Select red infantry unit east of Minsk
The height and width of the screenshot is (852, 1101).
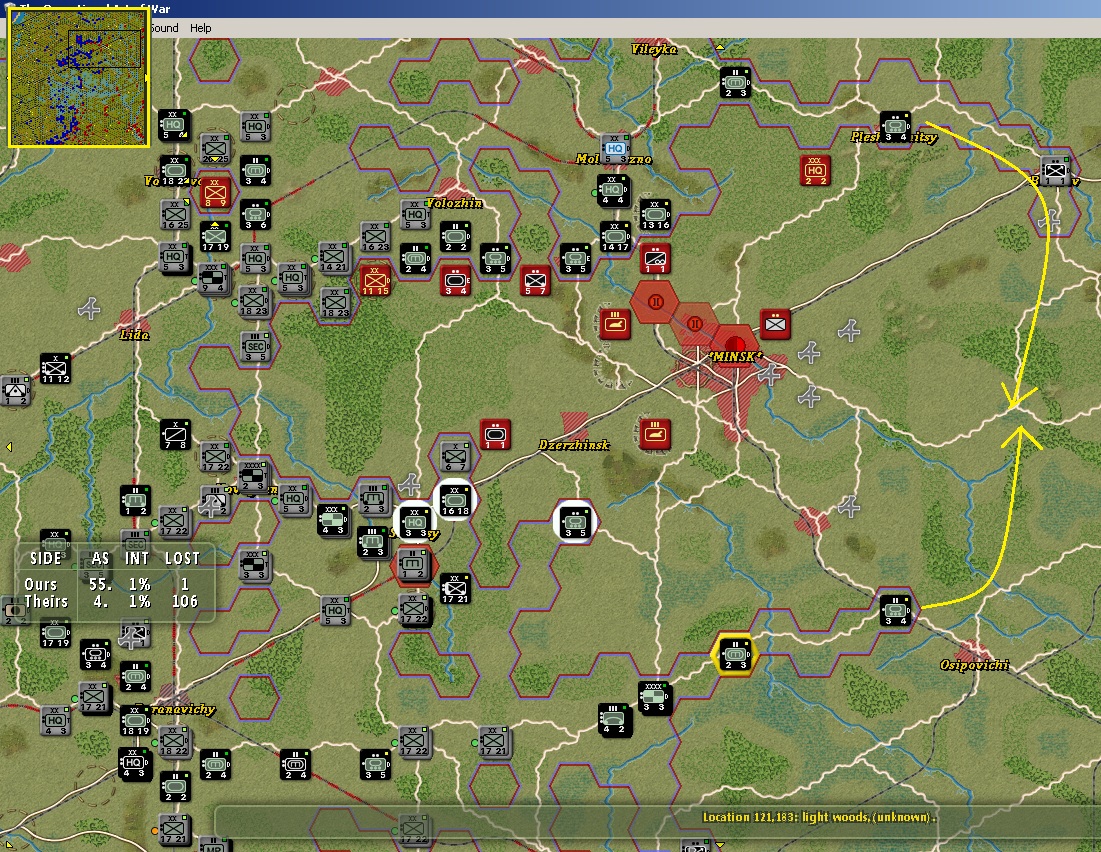[x=775, y=325]
